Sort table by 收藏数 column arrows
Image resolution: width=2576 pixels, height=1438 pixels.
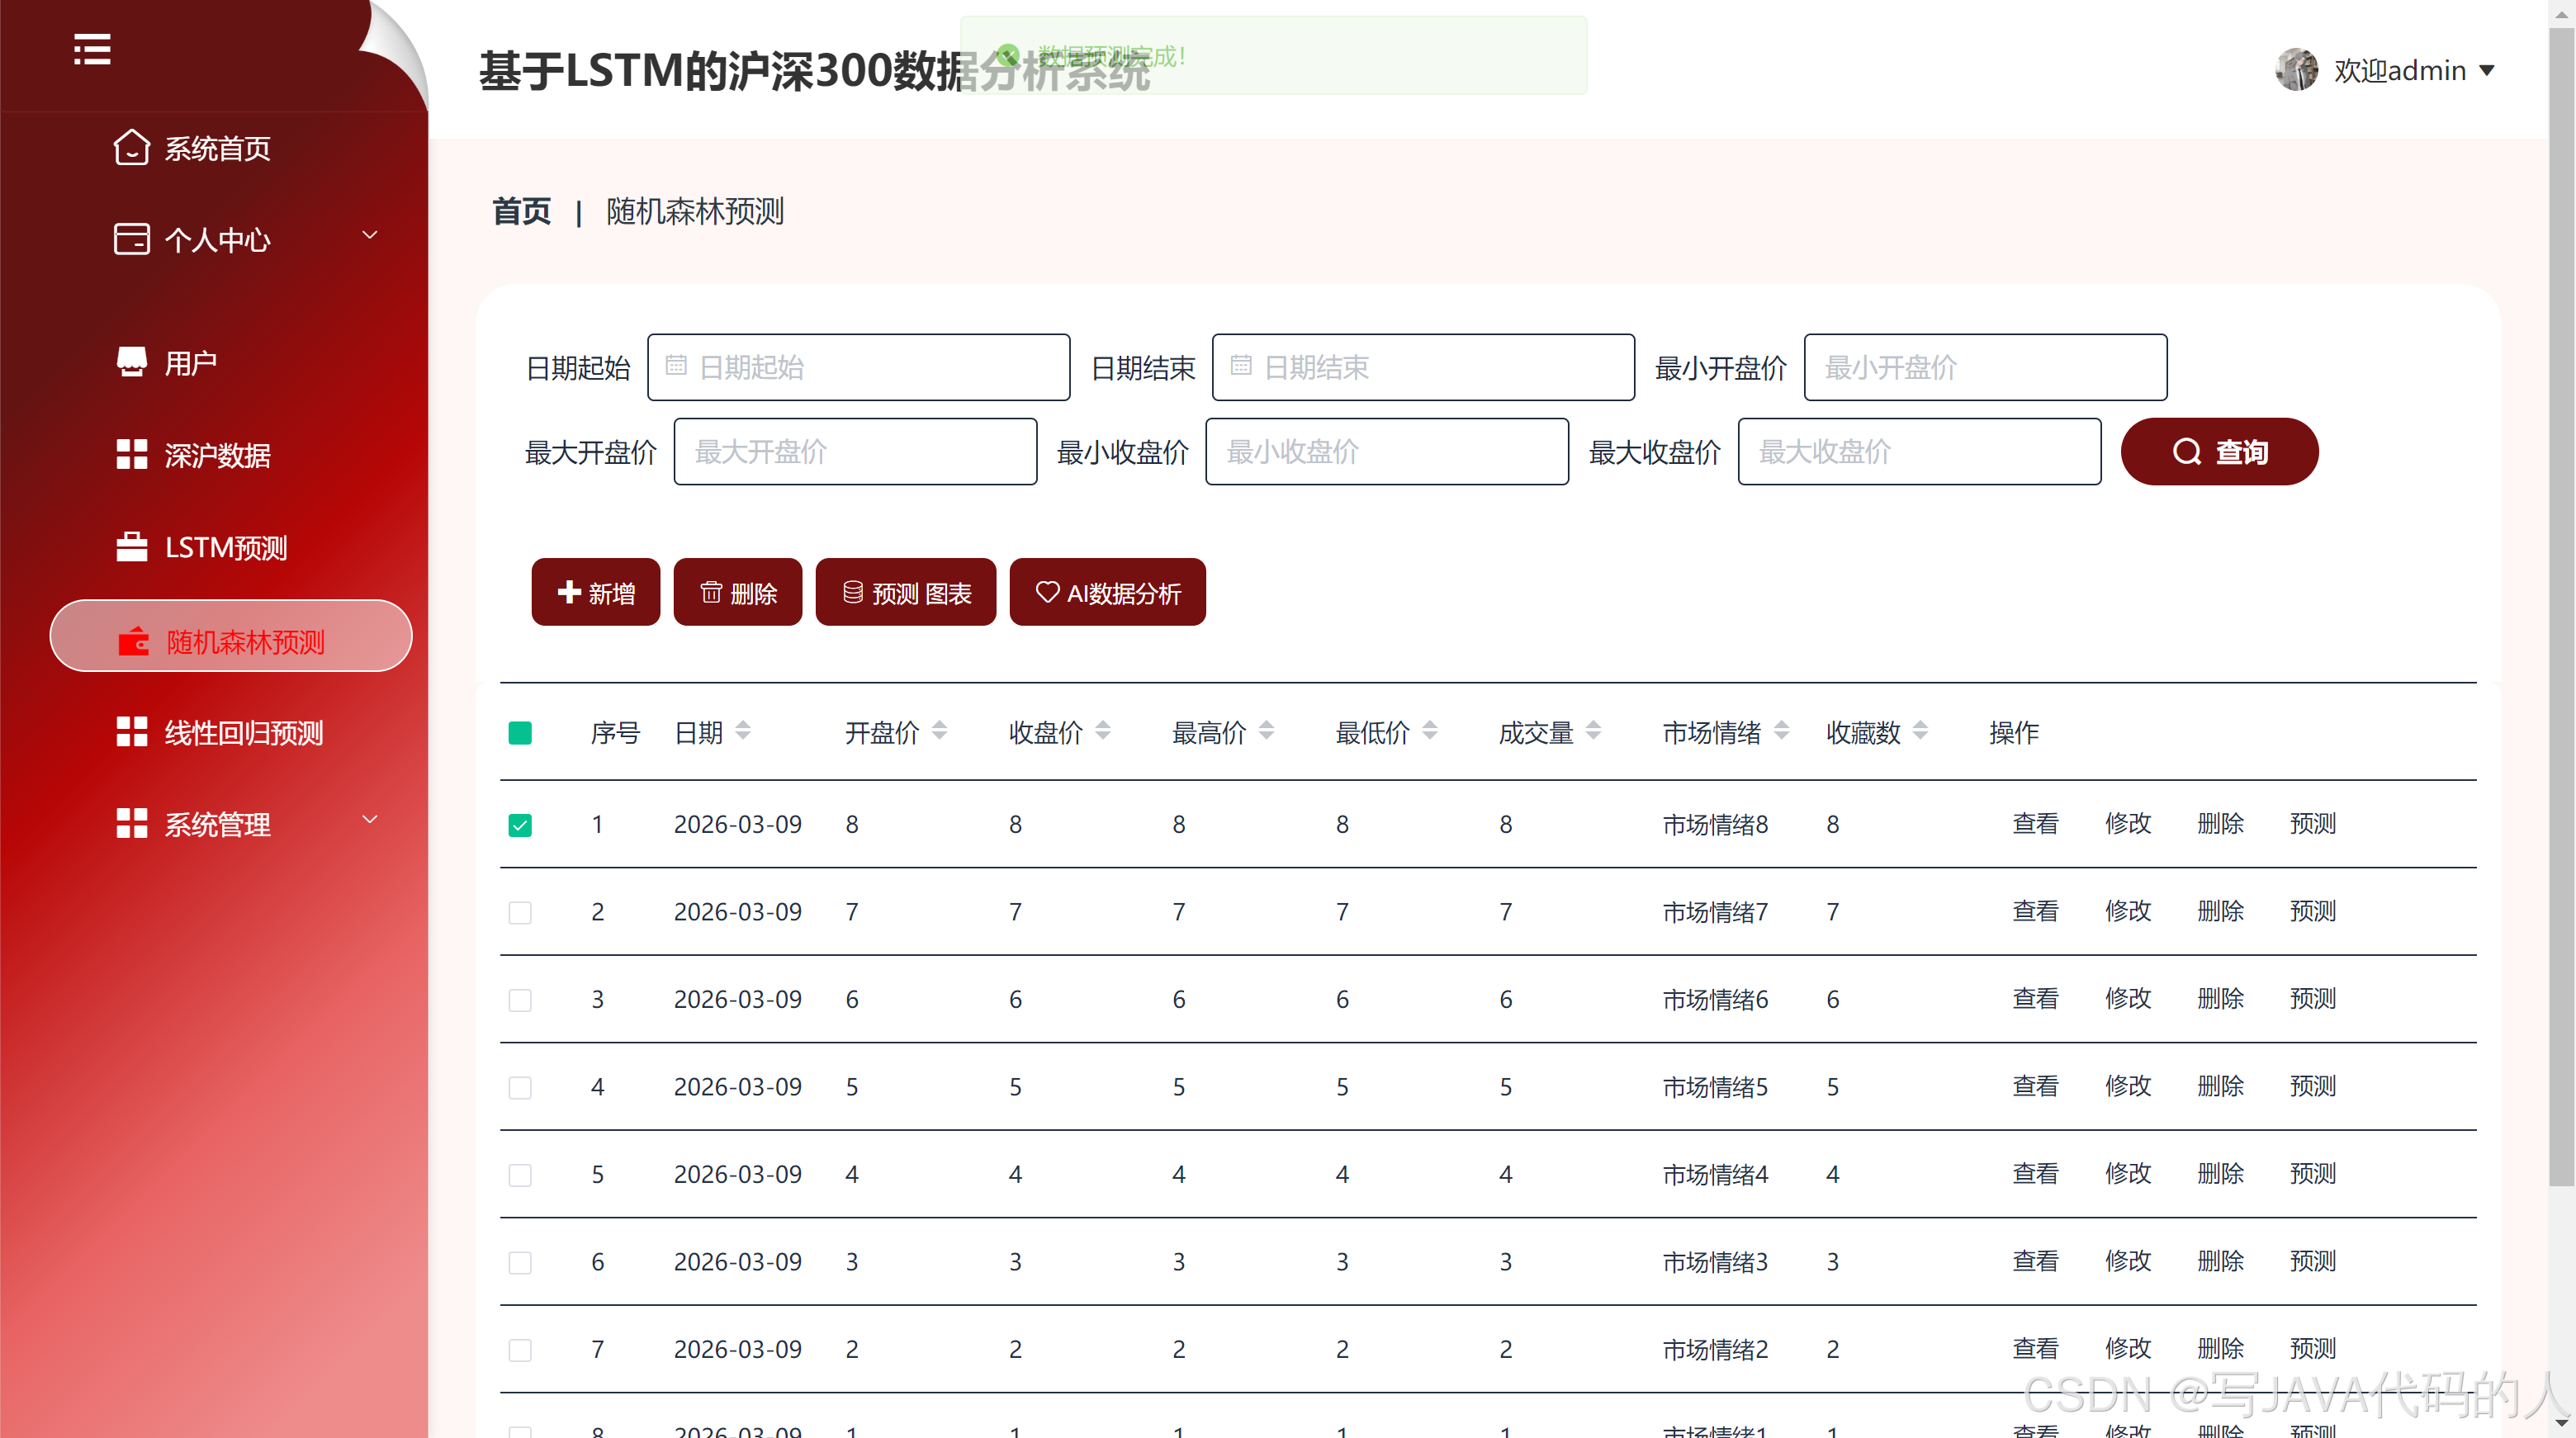[1920, 730]
